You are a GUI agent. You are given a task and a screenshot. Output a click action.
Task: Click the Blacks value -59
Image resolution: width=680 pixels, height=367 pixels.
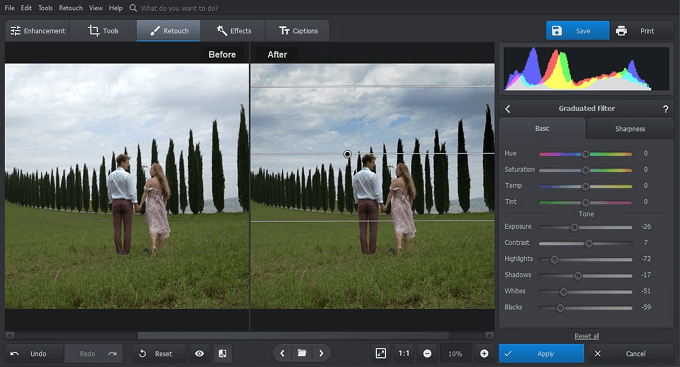tap(646, 307)
